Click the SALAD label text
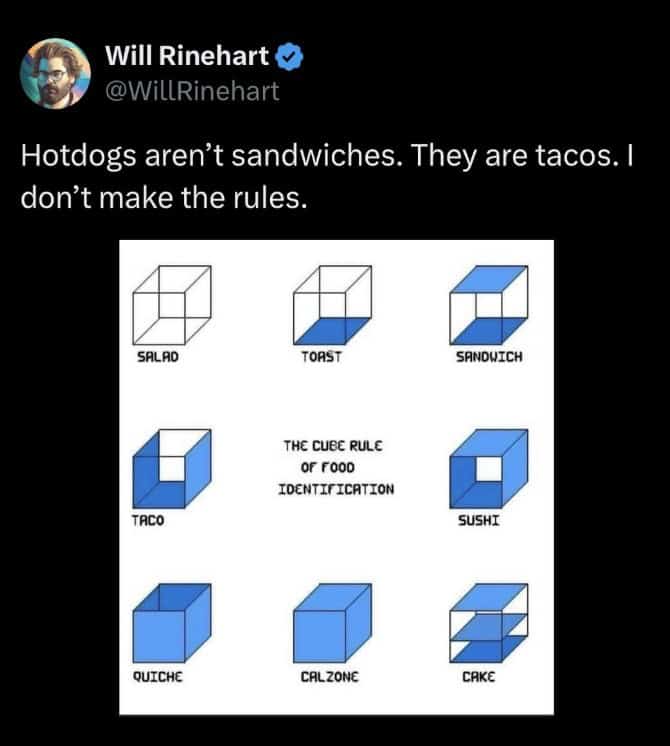 tap(158, 355)
